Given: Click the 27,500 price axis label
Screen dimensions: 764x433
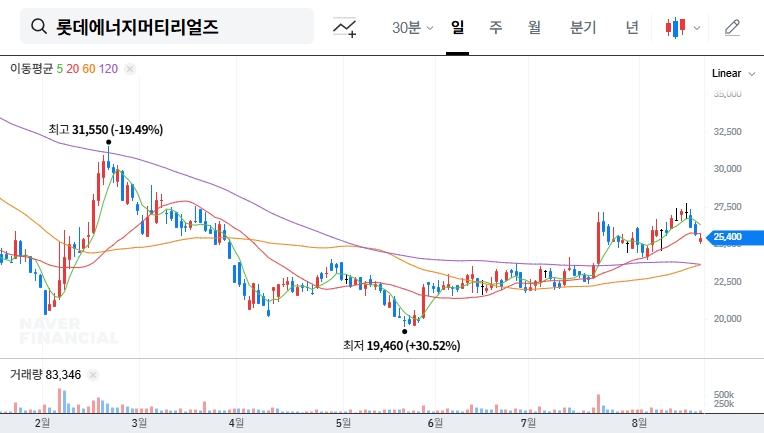Looking at the screenshot, I should point(727,207).
